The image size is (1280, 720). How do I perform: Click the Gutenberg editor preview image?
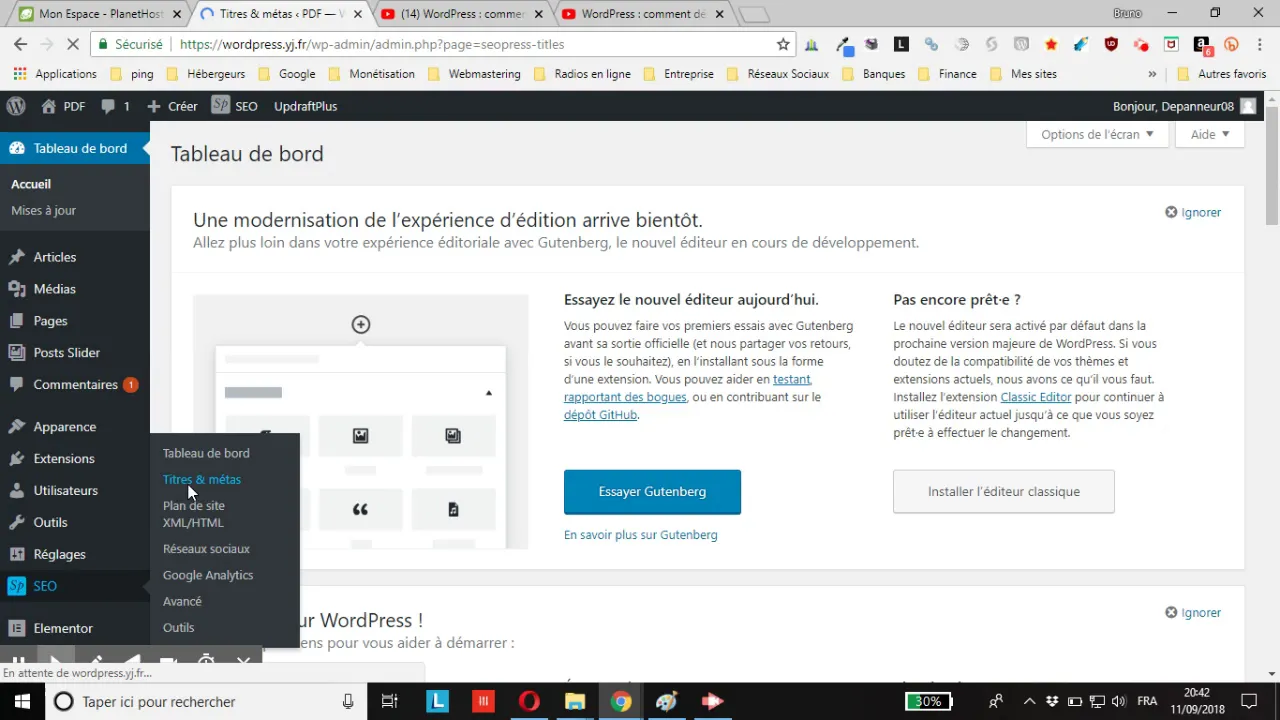pyautogui.click(x=360, y=421)
